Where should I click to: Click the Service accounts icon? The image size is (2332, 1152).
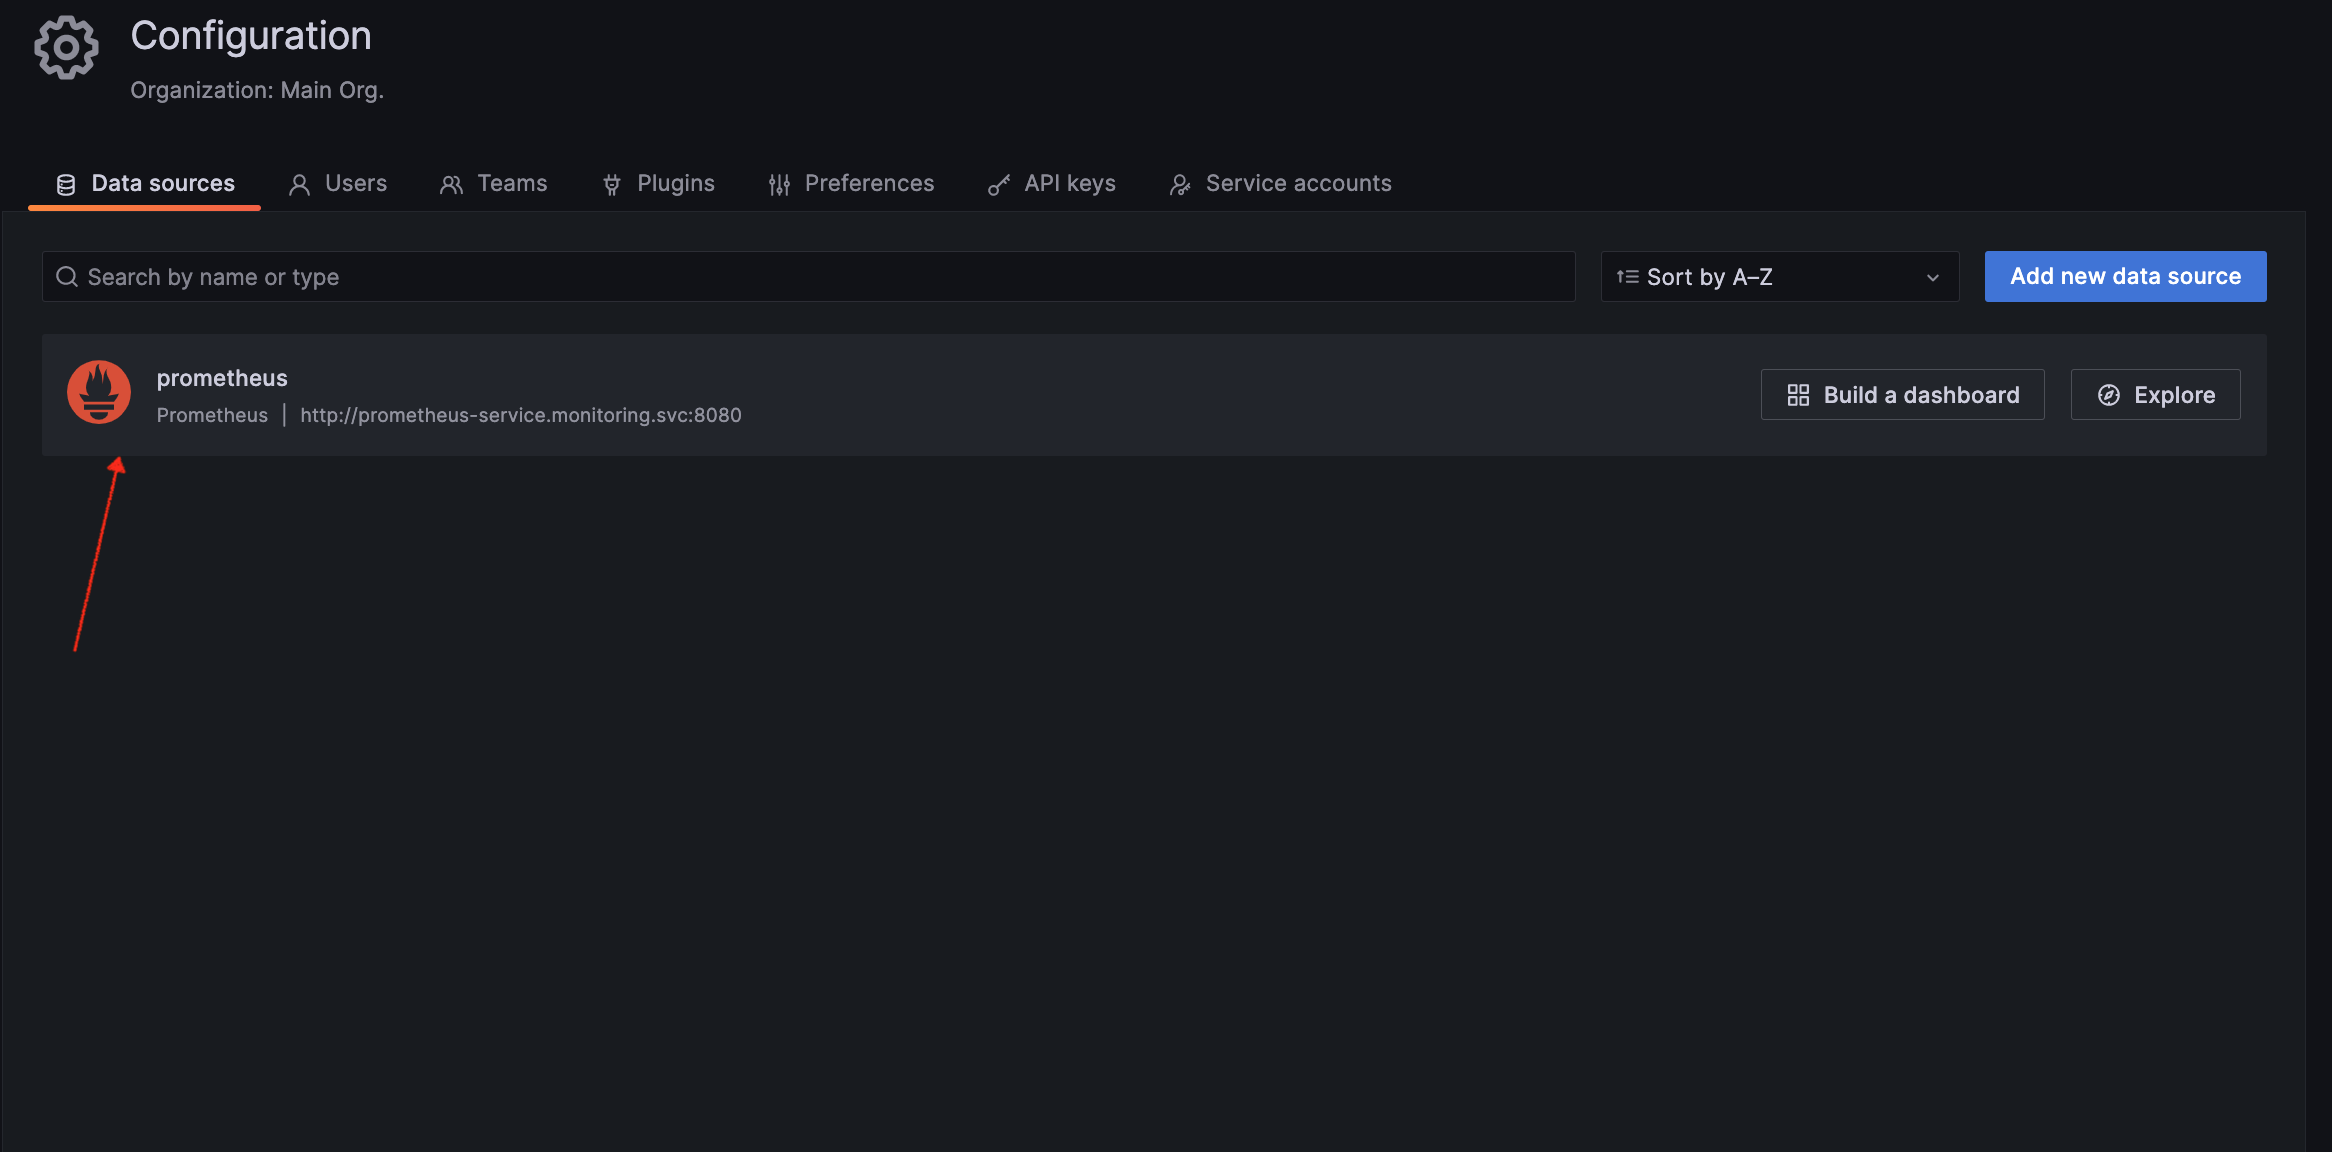1180,185
